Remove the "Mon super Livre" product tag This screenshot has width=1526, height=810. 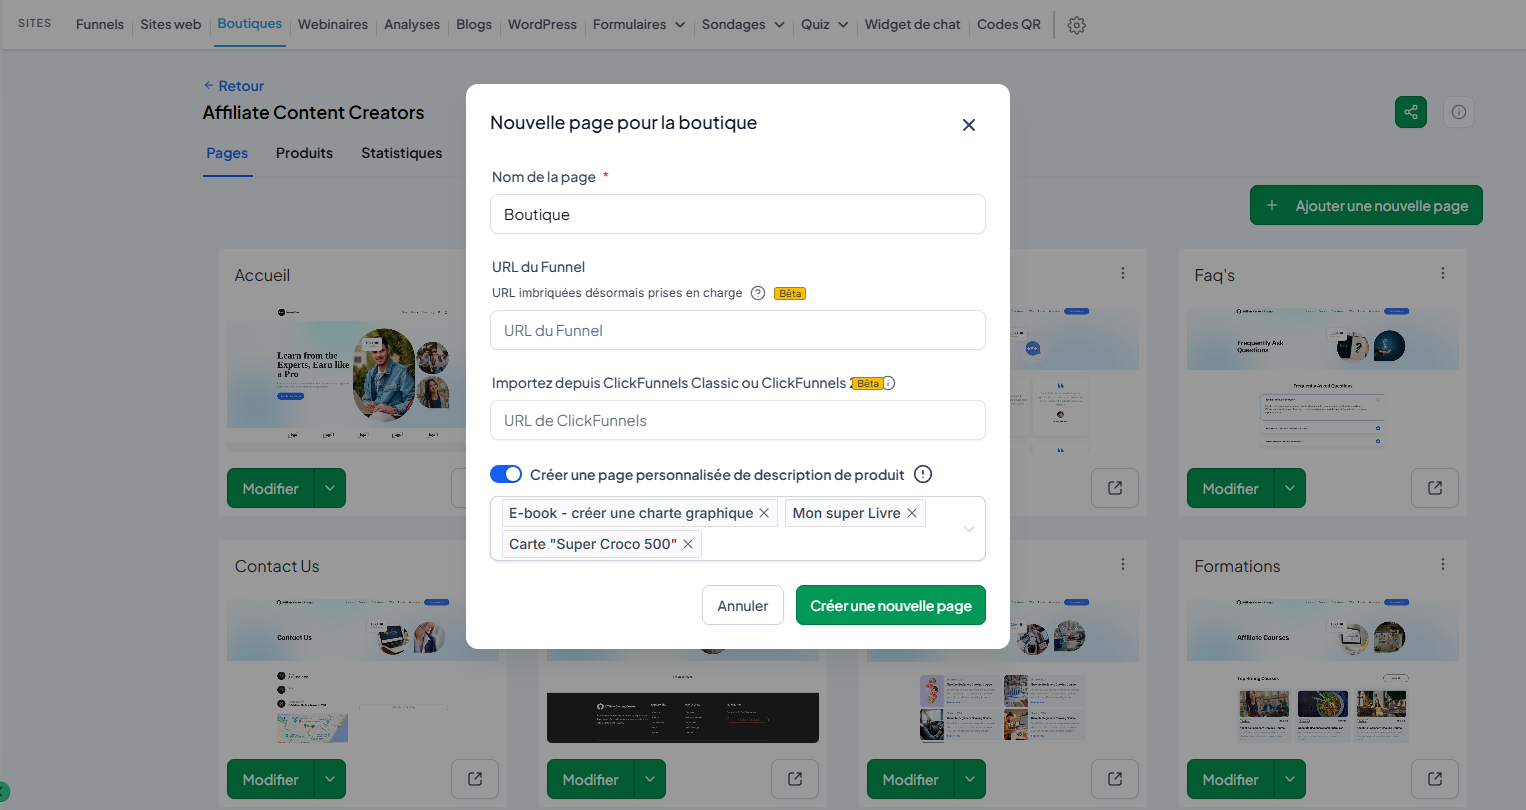912,513
